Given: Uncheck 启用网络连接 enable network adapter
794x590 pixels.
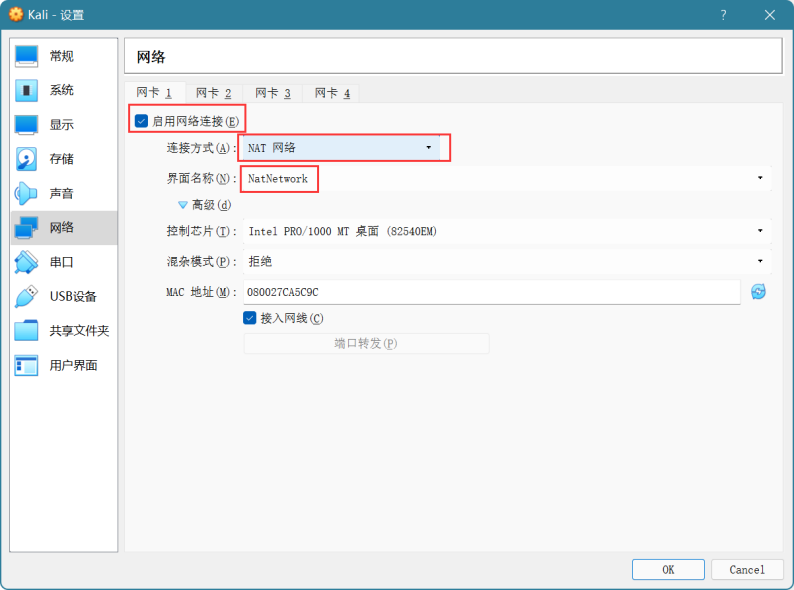Looking at the screenshot, I should 141,121.
